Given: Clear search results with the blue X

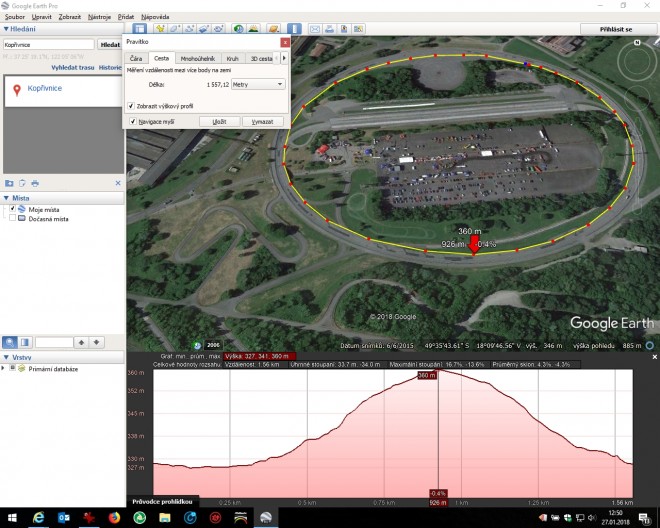Looking at the screenshot, I should click(x=118, y=183).
